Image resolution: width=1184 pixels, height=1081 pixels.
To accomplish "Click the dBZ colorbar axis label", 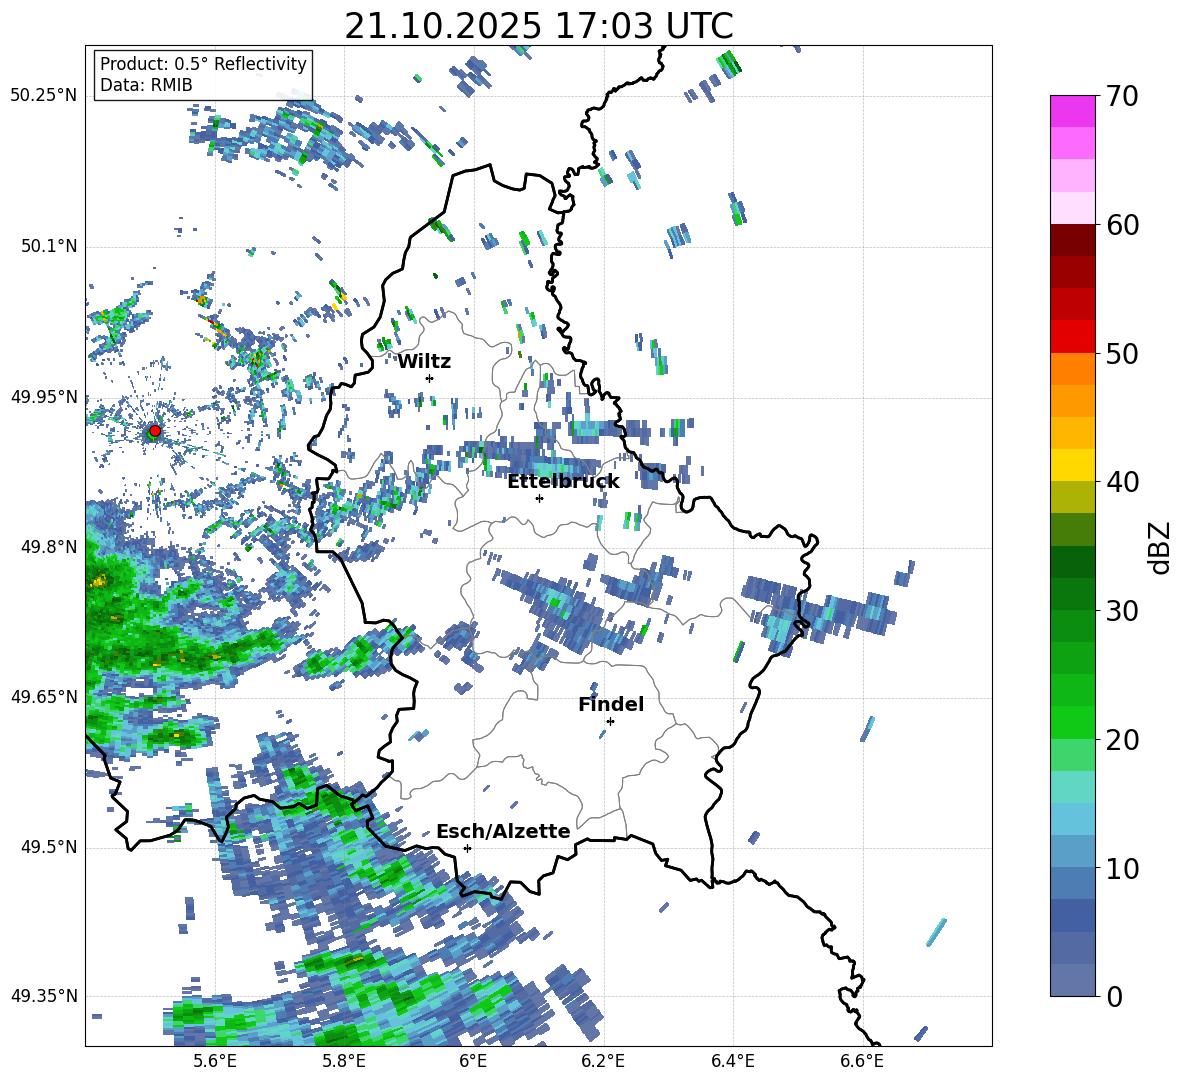I will 1161,547.
